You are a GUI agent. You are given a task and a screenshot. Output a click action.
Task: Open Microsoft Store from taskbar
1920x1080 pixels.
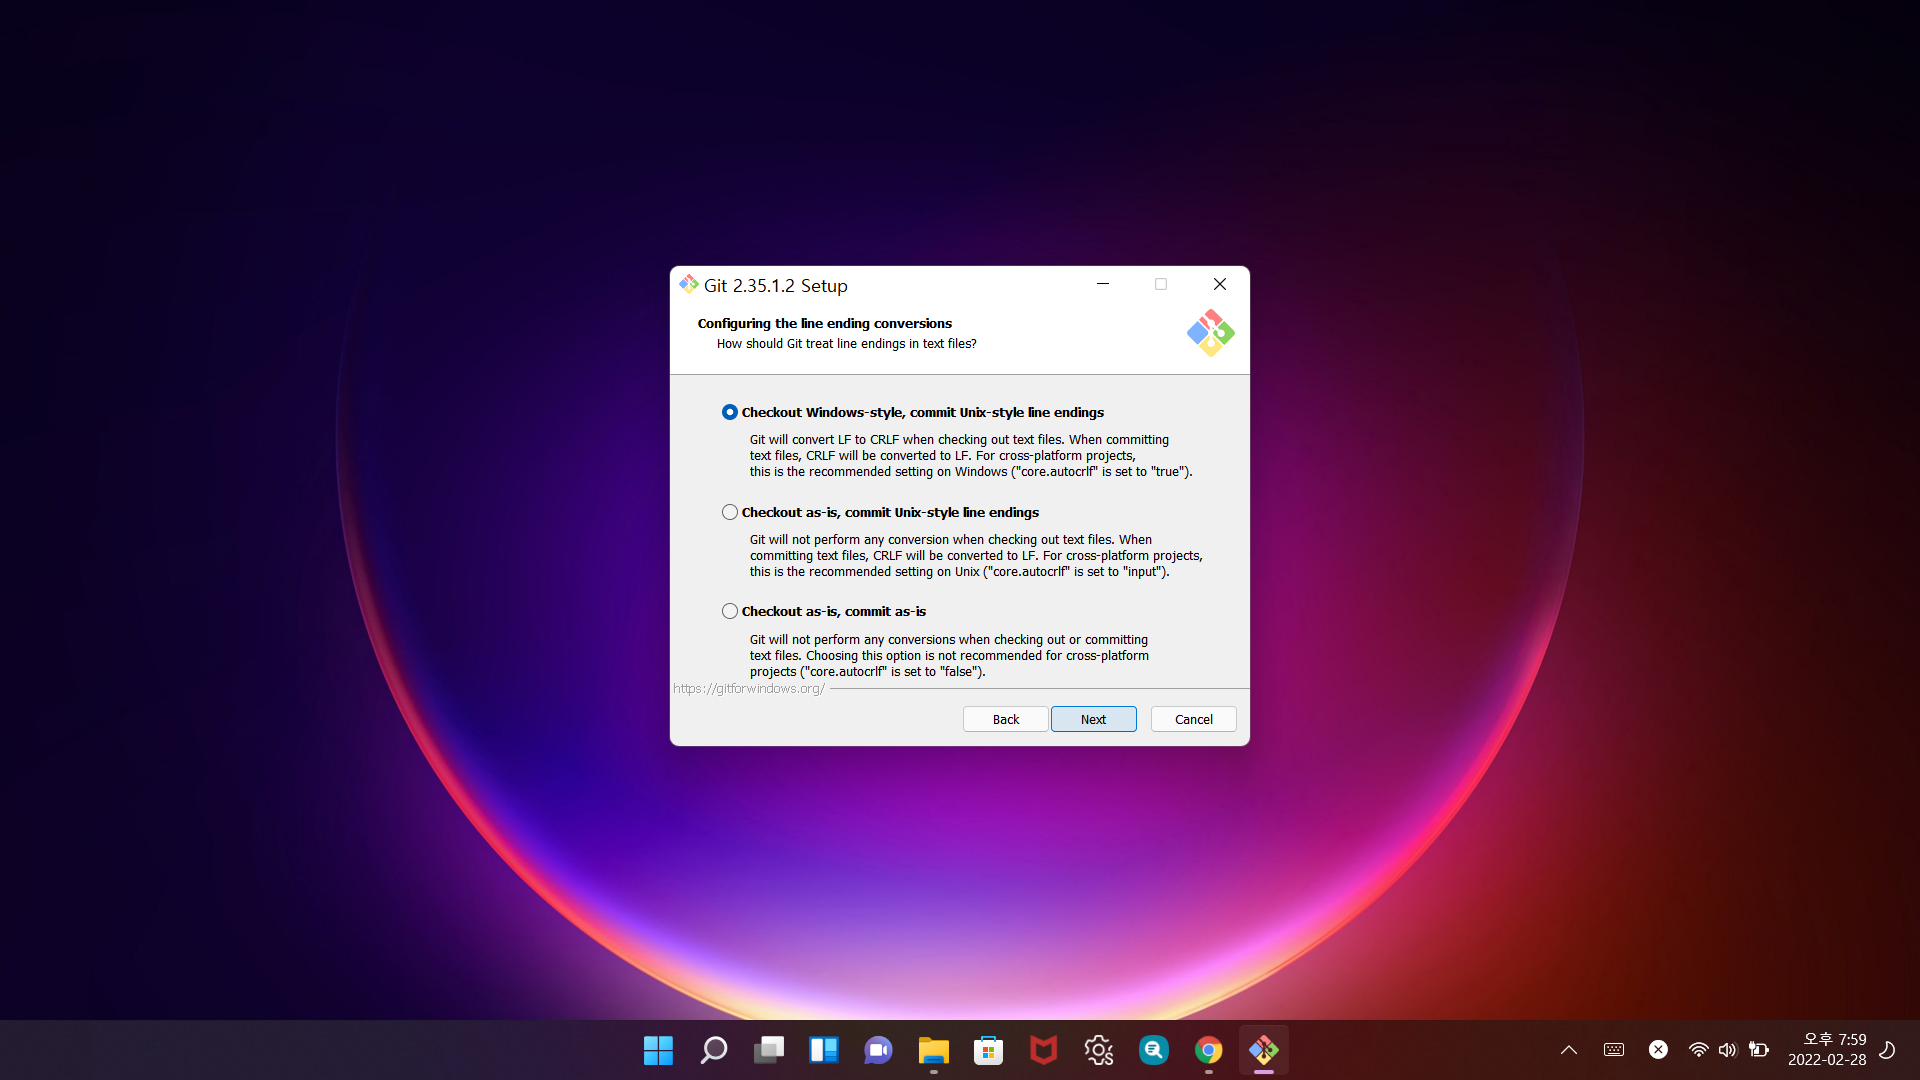[x=988, y=1050]
